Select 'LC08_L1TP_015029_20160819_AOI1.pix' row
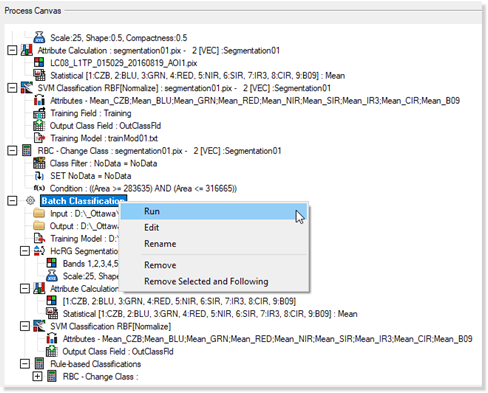 coord(123,63)
